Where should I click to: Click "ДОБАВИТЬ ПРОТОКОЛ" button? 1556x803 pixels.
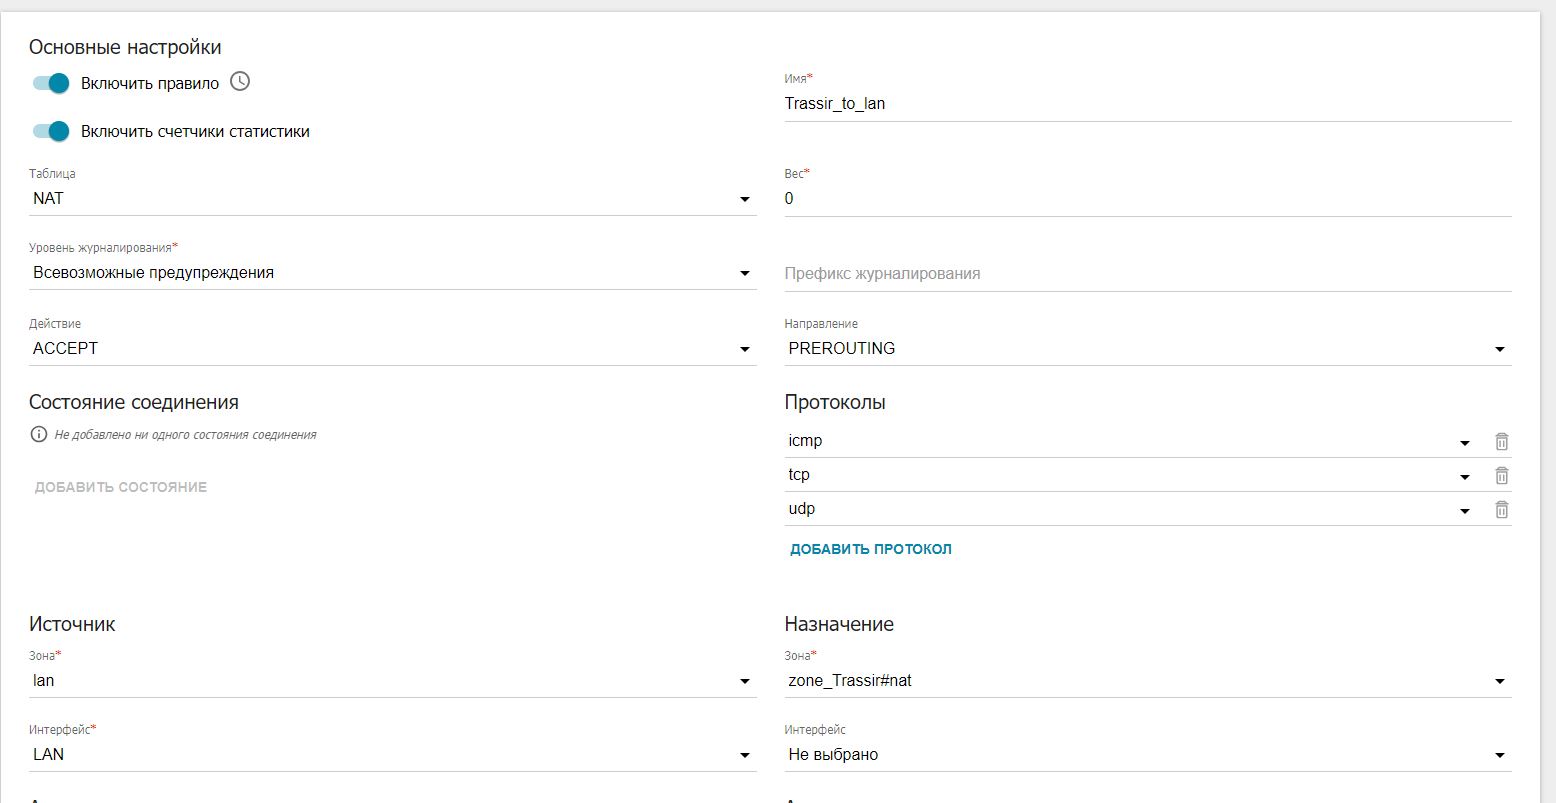pyautogui.click(x=870, y=549)
